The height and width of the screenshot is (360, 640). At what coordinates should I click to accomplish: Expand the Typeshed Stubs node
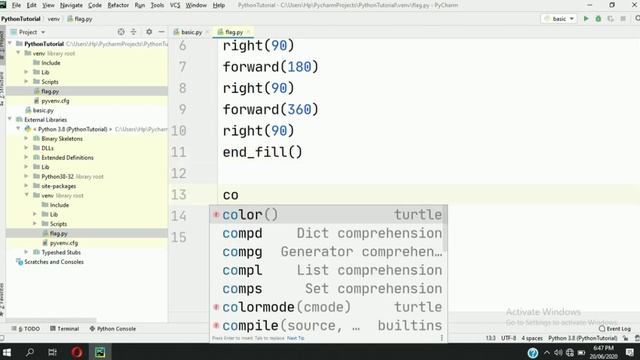click(27, 252)
